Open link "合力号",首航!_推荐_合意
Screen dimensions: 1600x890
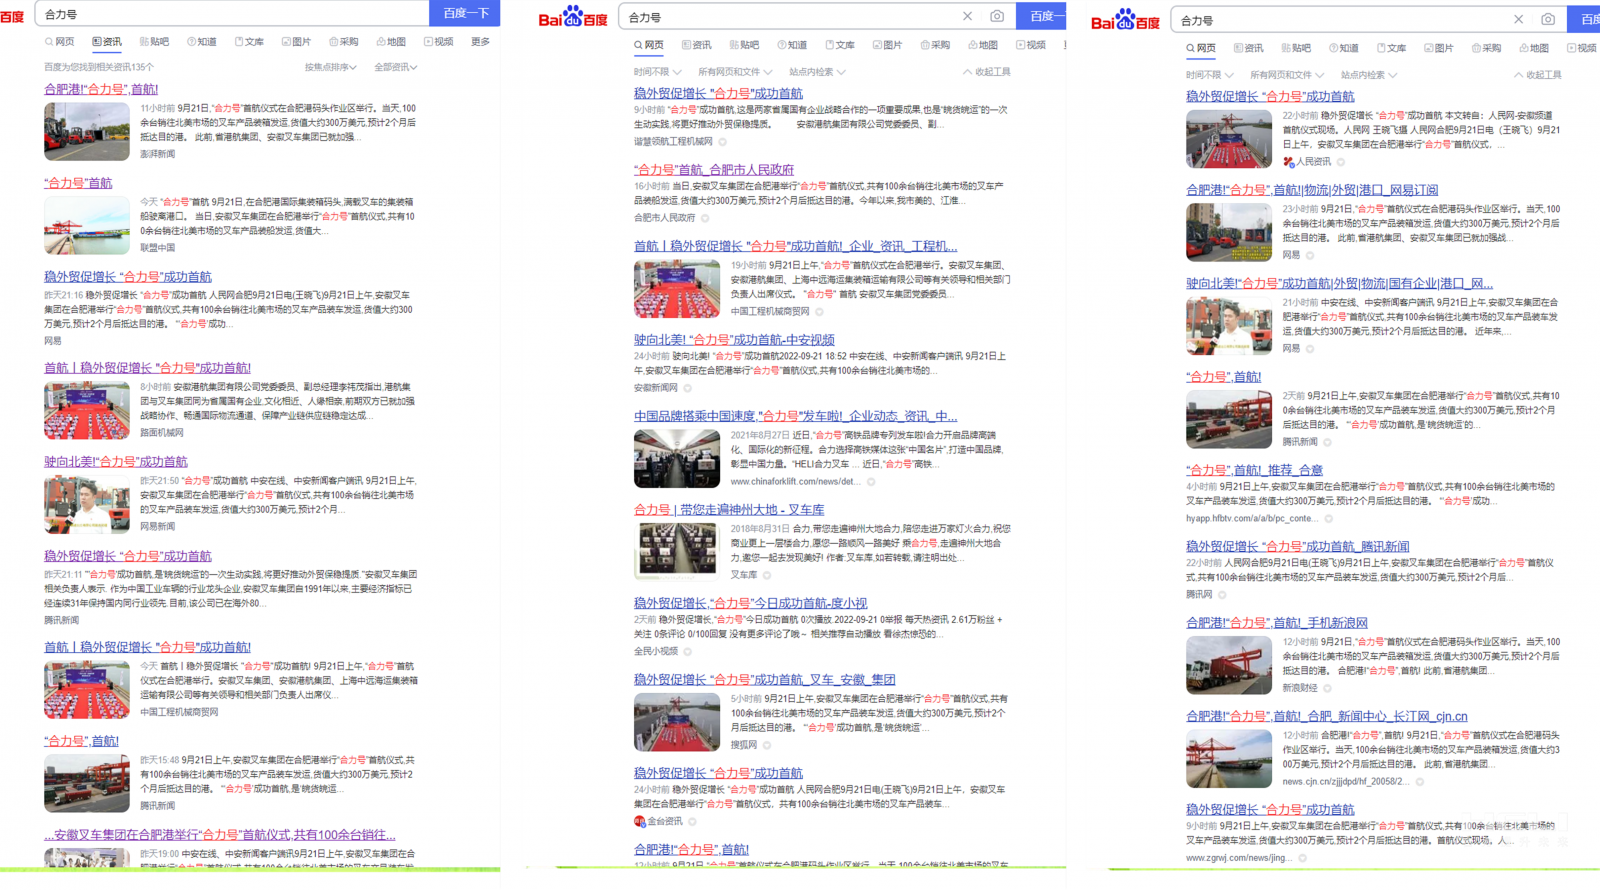(x=1254, y=470)
